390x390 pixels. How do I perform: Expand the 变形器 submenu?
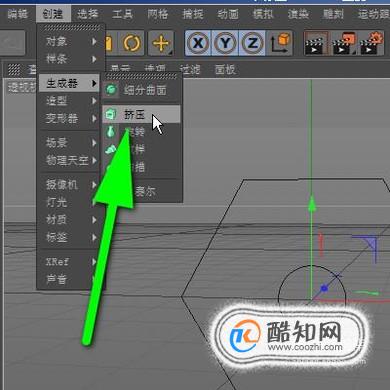[x=71, y=118]
